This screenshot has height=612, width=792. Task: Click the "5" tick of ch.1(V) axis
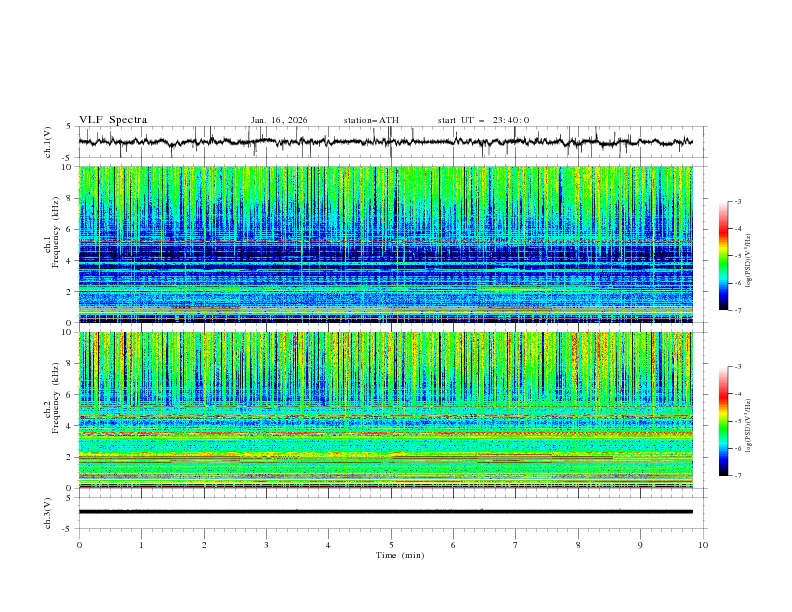pos(68,126)
